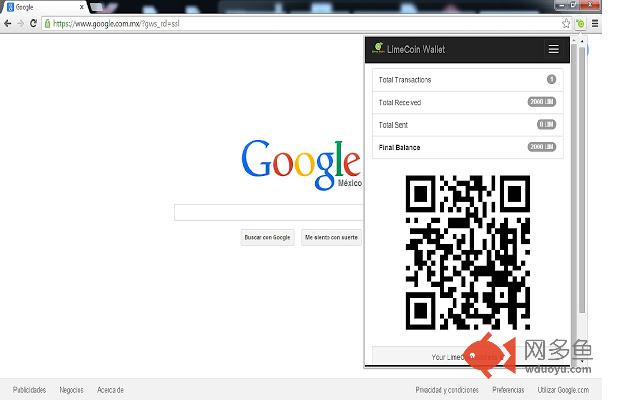Click the Final Balance row label
640x400 pixels.
399,147
